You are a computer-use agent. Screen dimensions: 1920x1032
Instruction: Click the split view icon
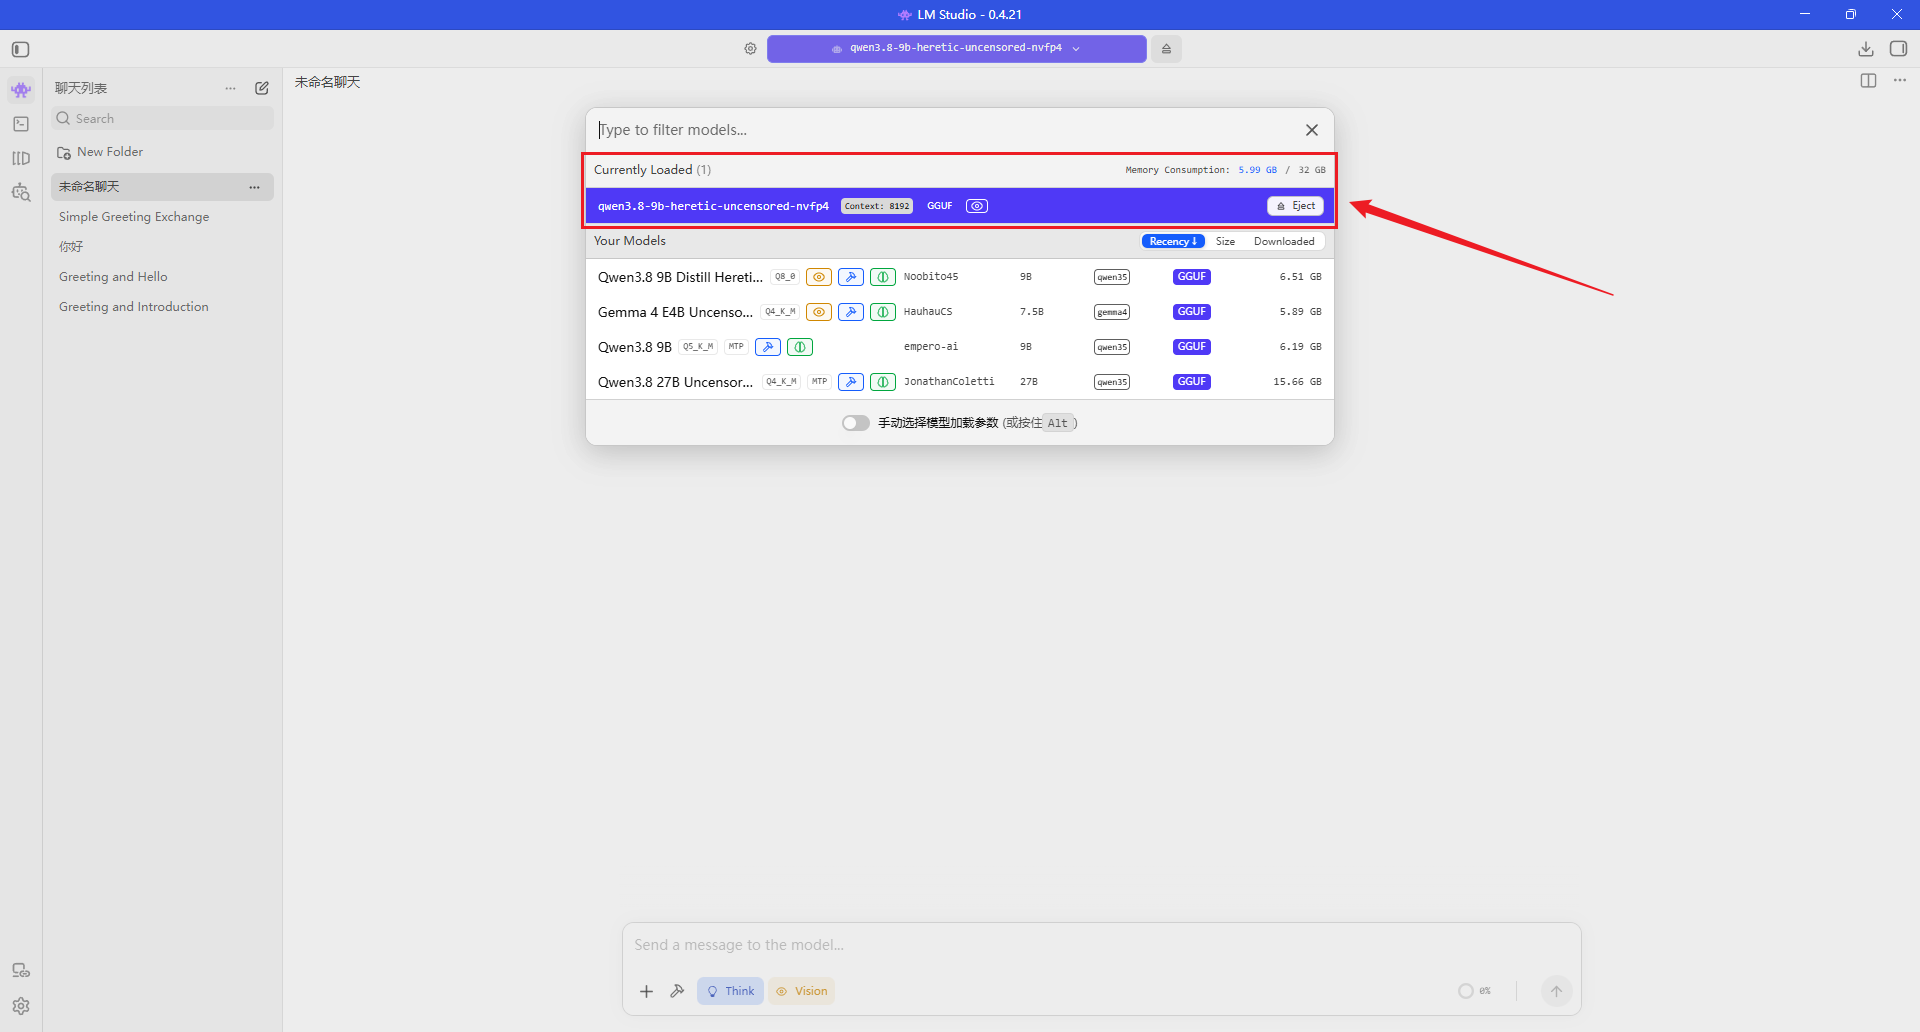1868,81
